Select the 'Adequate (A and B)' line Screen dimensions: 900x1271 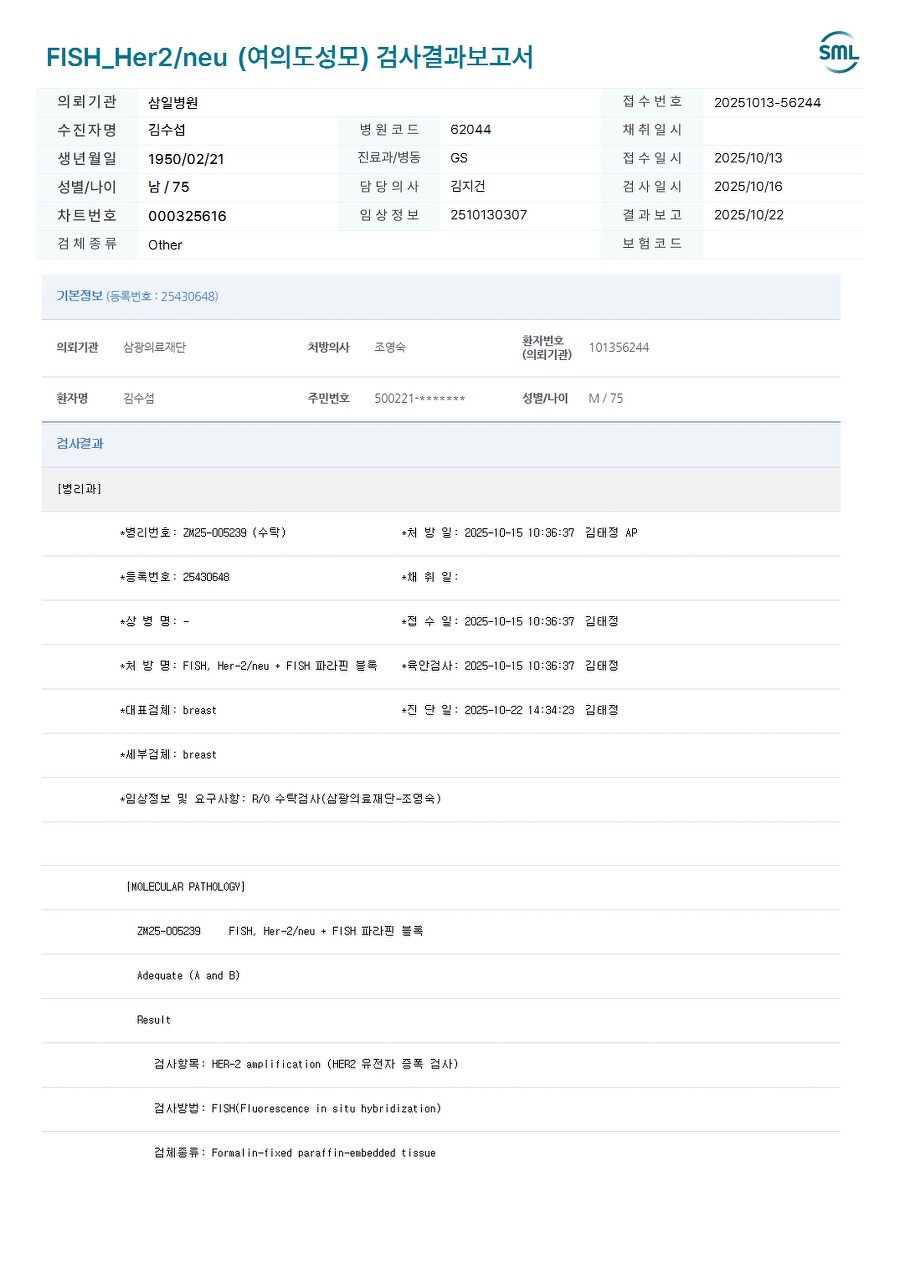point(188,976)
